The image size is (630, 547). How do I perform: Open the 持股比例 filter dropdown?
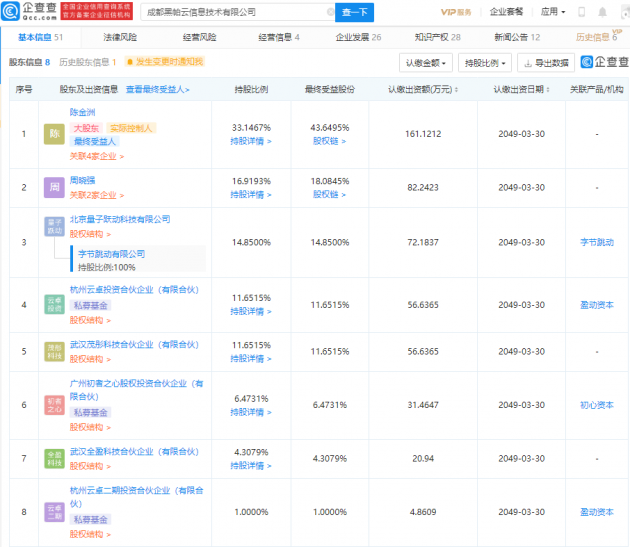click(x=485, y=63)
